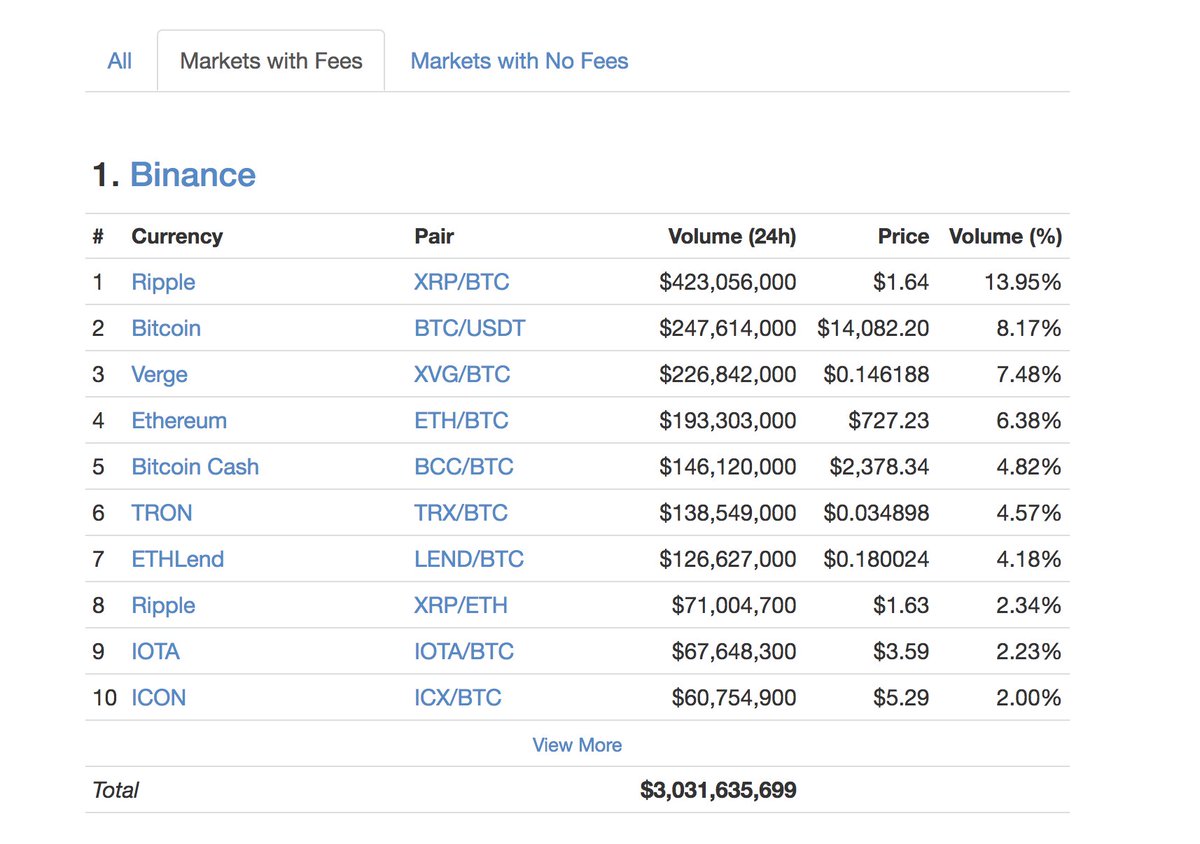
Task: Select the $0.146188 Verge price
Action: click(x=876, y=375)
